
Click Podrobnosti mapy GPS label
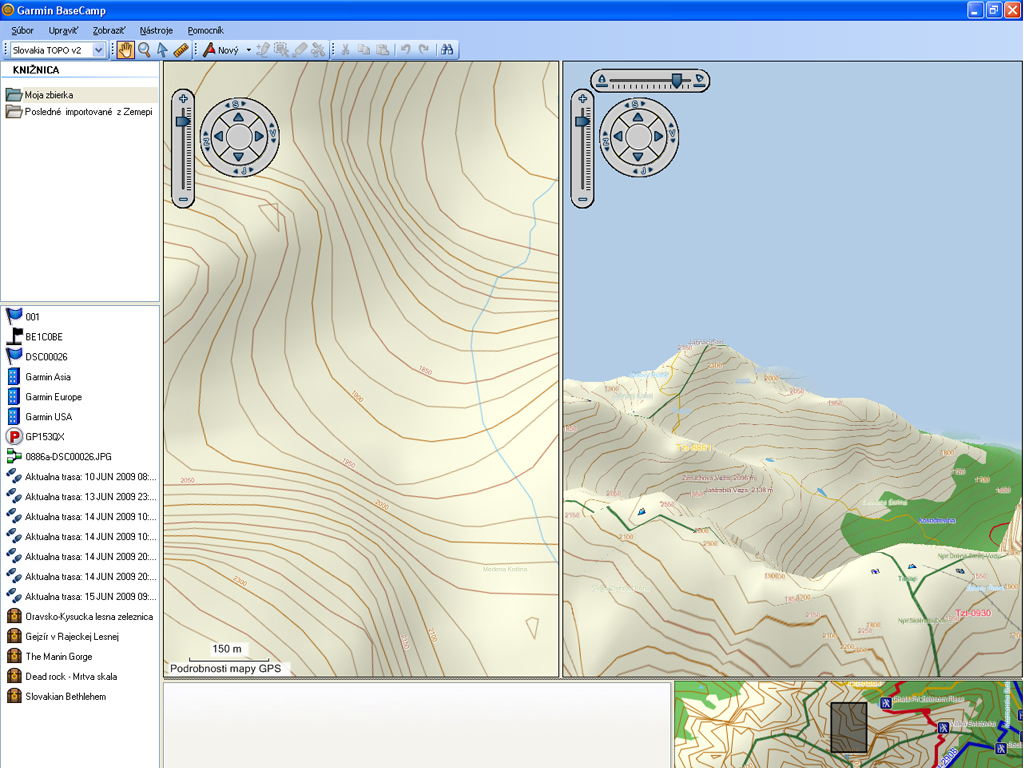click(226, 668)
